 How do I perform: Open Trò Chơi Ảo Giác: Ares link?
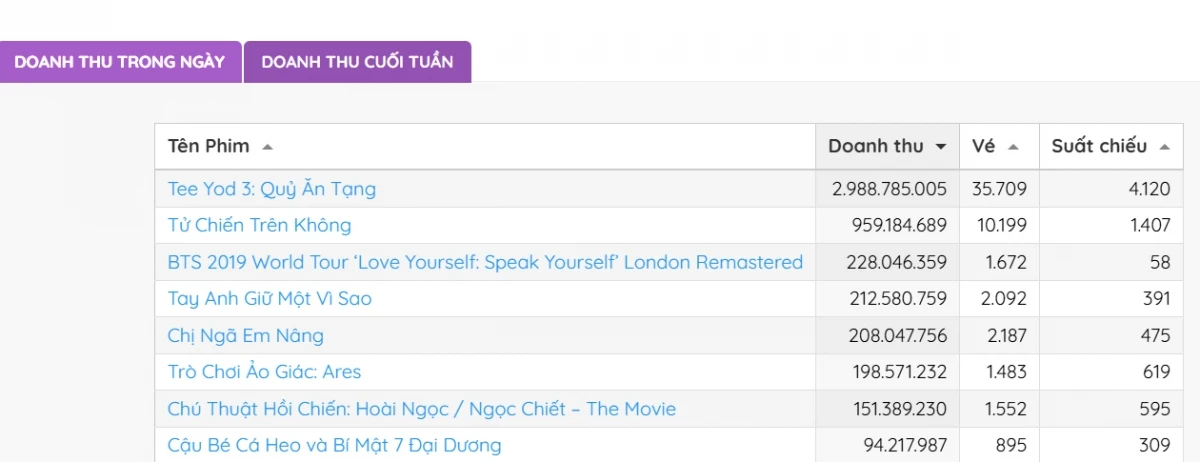pos(264,372)
